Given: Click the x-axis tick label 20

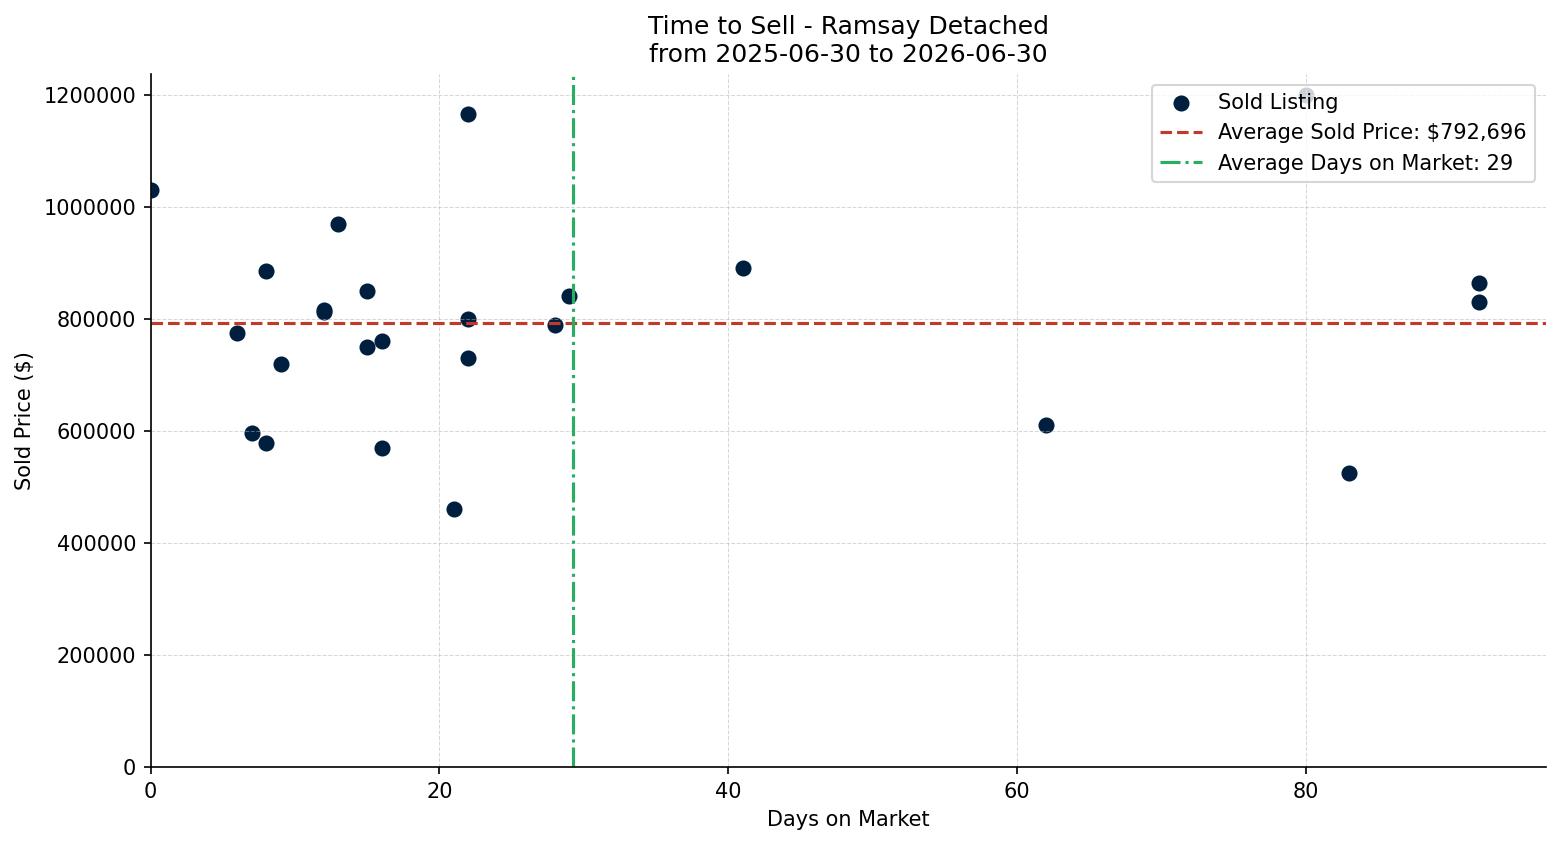Looking at the screenshot, I should [x=439, y=791].
